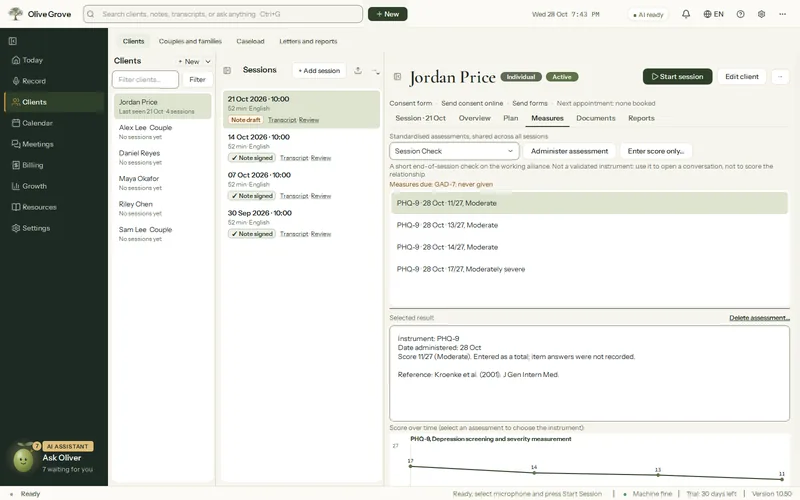Open the Session 21 Oct tab
The width and height of the screenshot is (800, 500).
(420, 118)
